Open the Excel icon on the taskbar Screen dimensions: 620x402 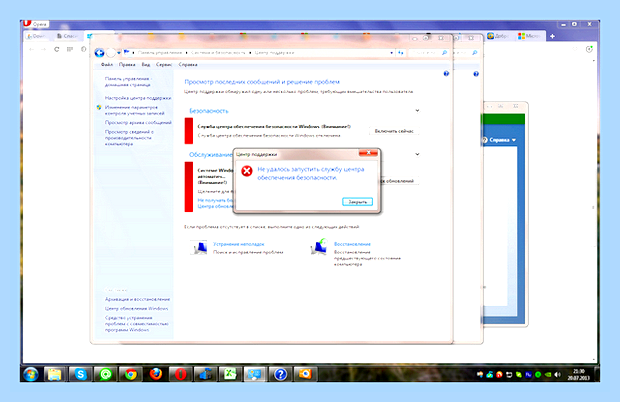(230, 374)
